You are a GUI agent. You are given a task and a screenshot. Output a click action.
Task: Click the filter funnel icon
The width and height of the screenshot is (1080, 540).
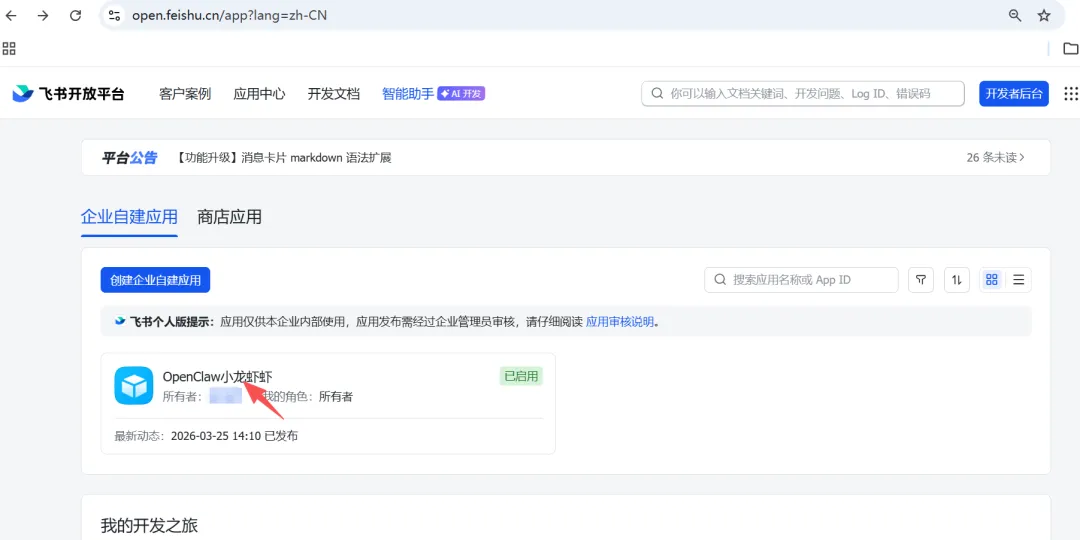[x=921, y=280]
